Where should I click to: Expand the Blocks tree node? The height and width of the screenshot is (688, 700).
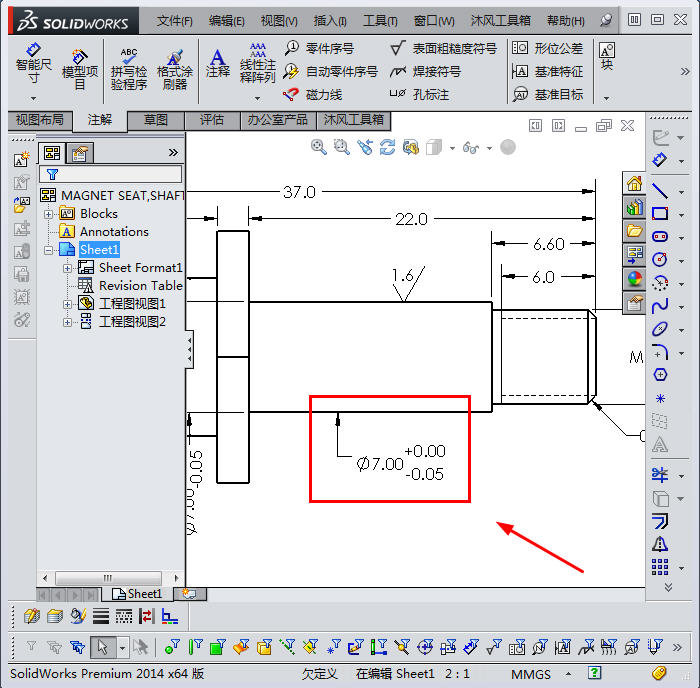[49, 214]
